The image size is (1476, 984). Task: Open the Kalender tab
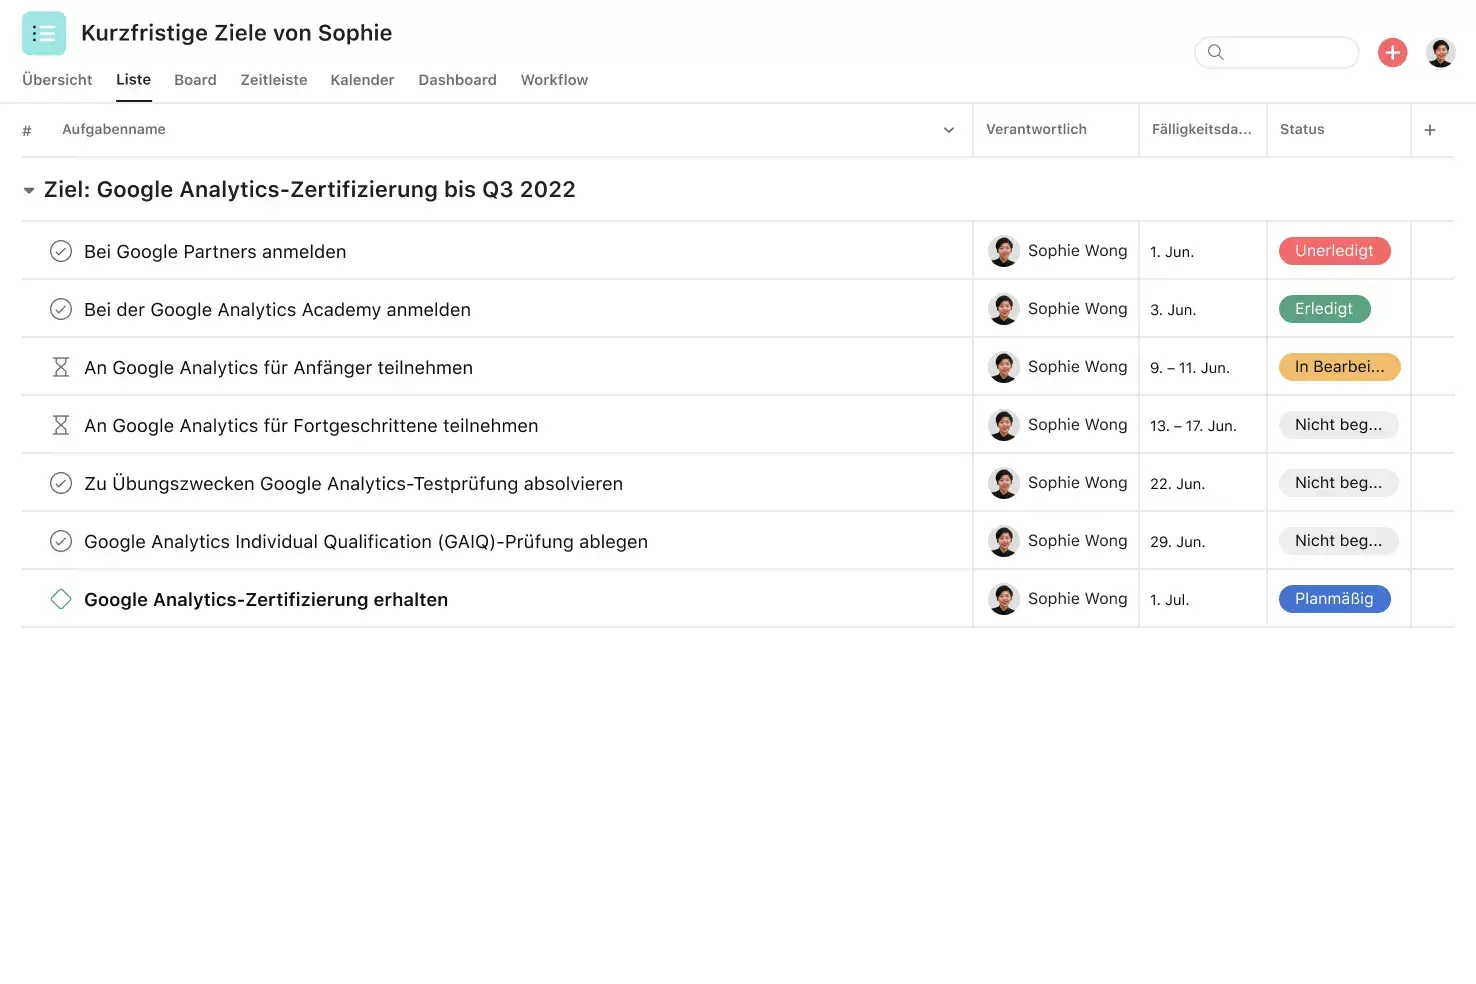[x=362, y=80]
